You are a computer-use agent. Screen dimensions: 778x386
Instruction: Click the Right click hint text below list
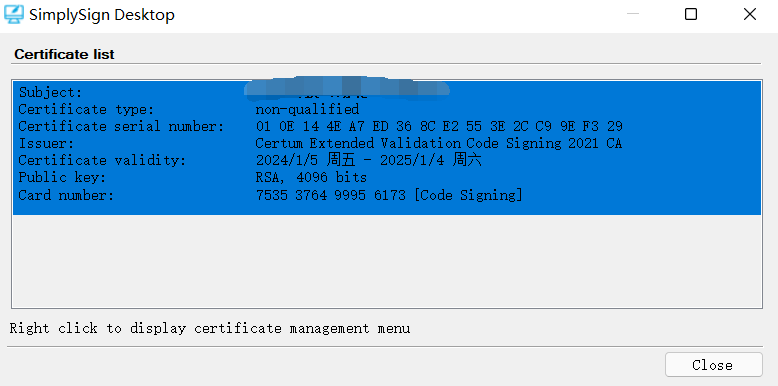(210, 328)
